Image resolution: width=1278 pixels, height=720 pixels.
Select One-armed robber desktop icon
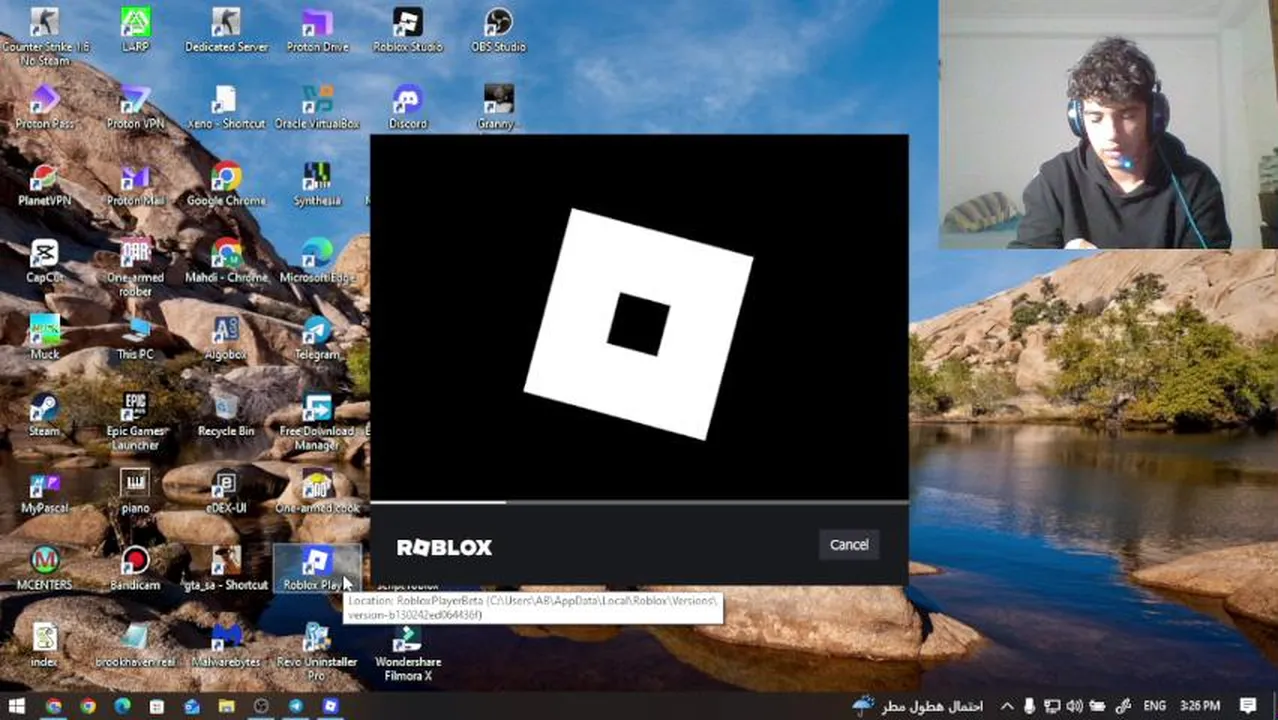(x=135, y=268)
